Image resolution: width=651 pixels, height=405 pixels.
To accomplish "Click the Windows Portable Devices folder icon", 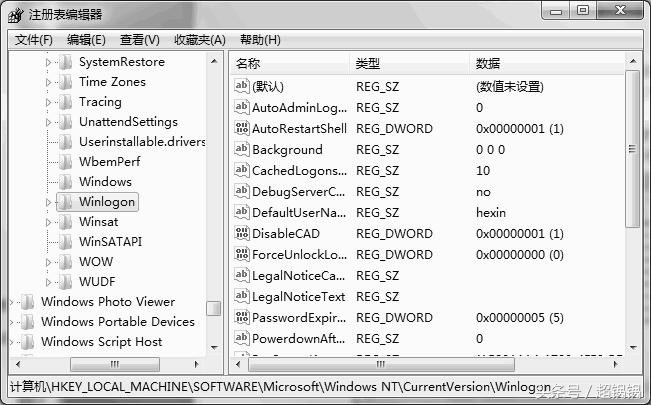I will (x=27, y=322).
